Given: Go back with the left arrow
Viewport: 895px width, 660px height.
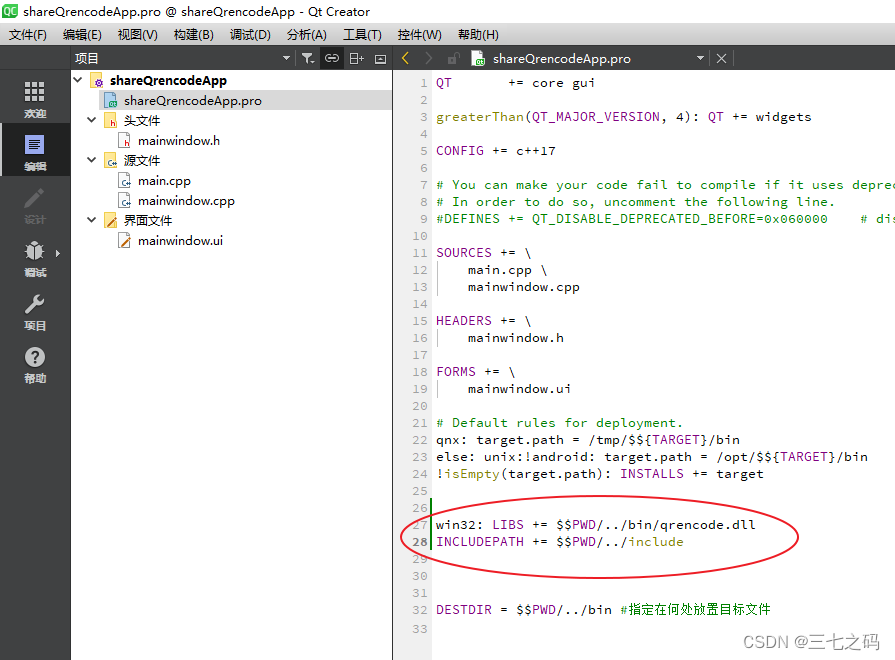Looking at the screenshot, I should [405, 58].
